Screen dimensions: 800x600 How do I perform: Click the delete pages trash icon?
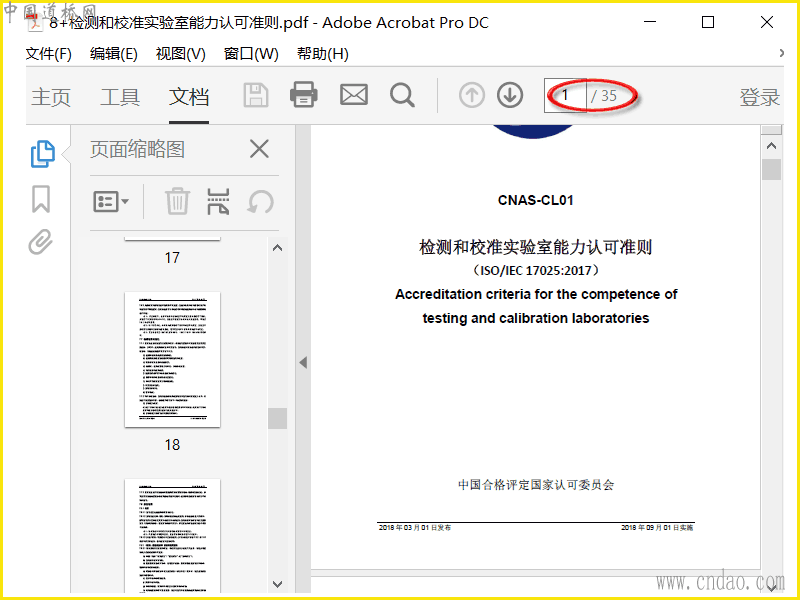click(x=177, y=201)
